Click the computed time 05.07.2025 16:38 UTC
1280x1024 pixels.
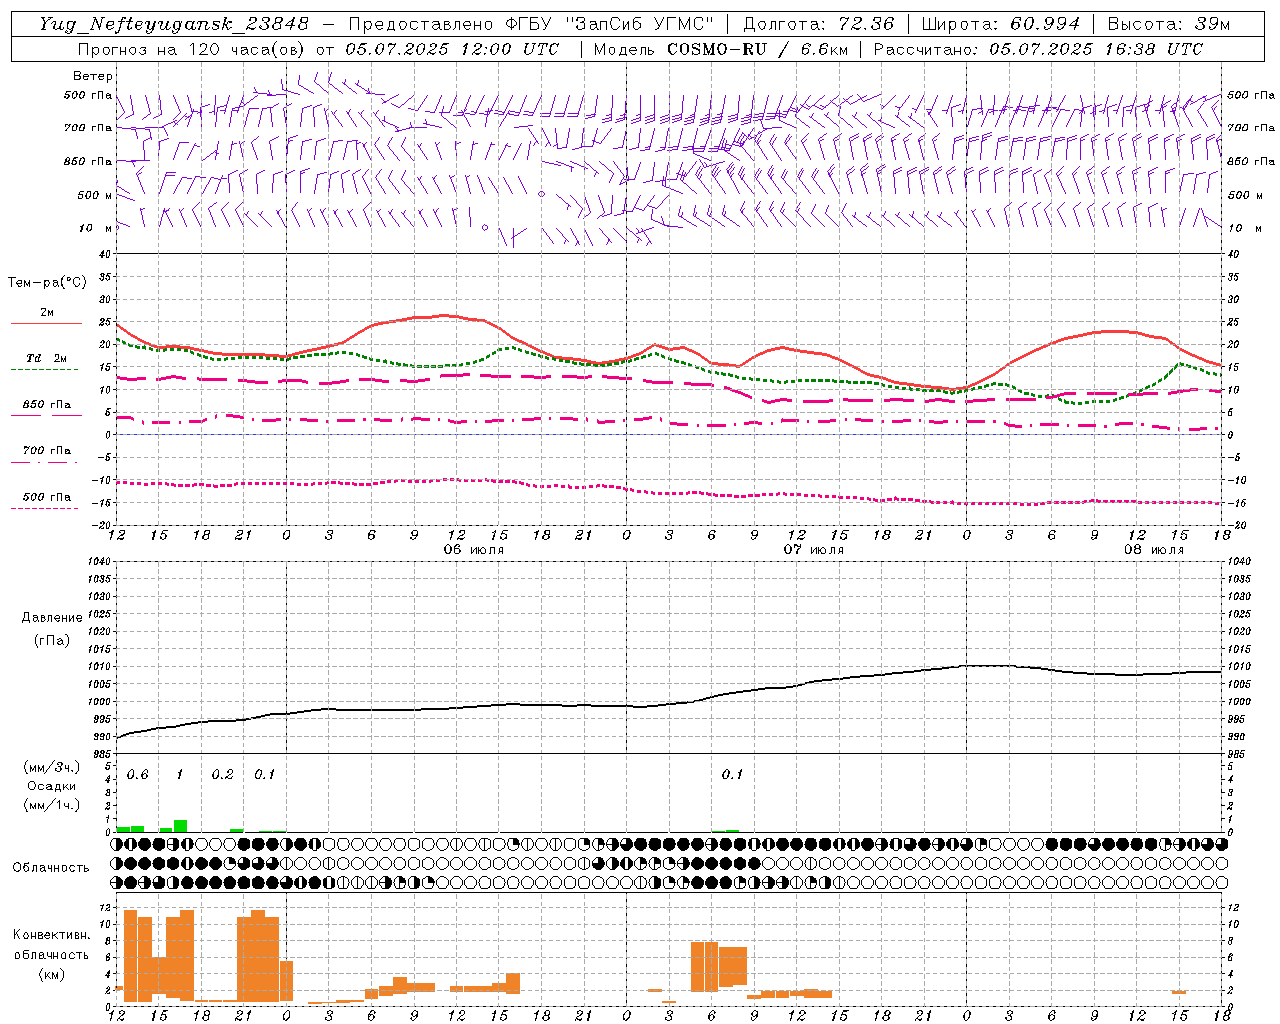(x=1096, y=49)
